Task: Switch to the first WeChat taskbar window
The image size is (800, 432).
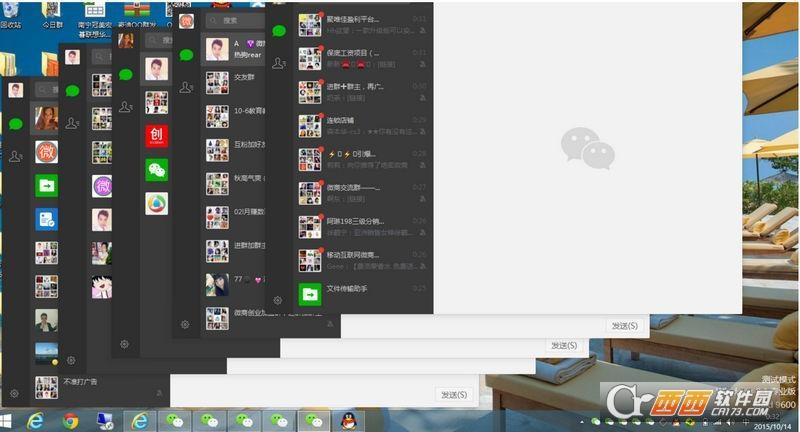Action: click(x=174, y=421)
